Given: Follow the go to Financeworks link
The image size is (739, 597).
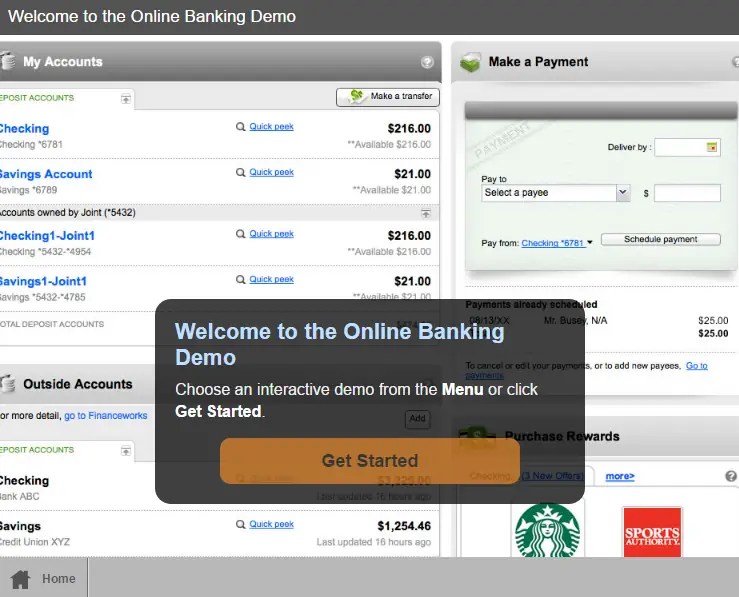Looking at the screenshot, I should (106, 416).
